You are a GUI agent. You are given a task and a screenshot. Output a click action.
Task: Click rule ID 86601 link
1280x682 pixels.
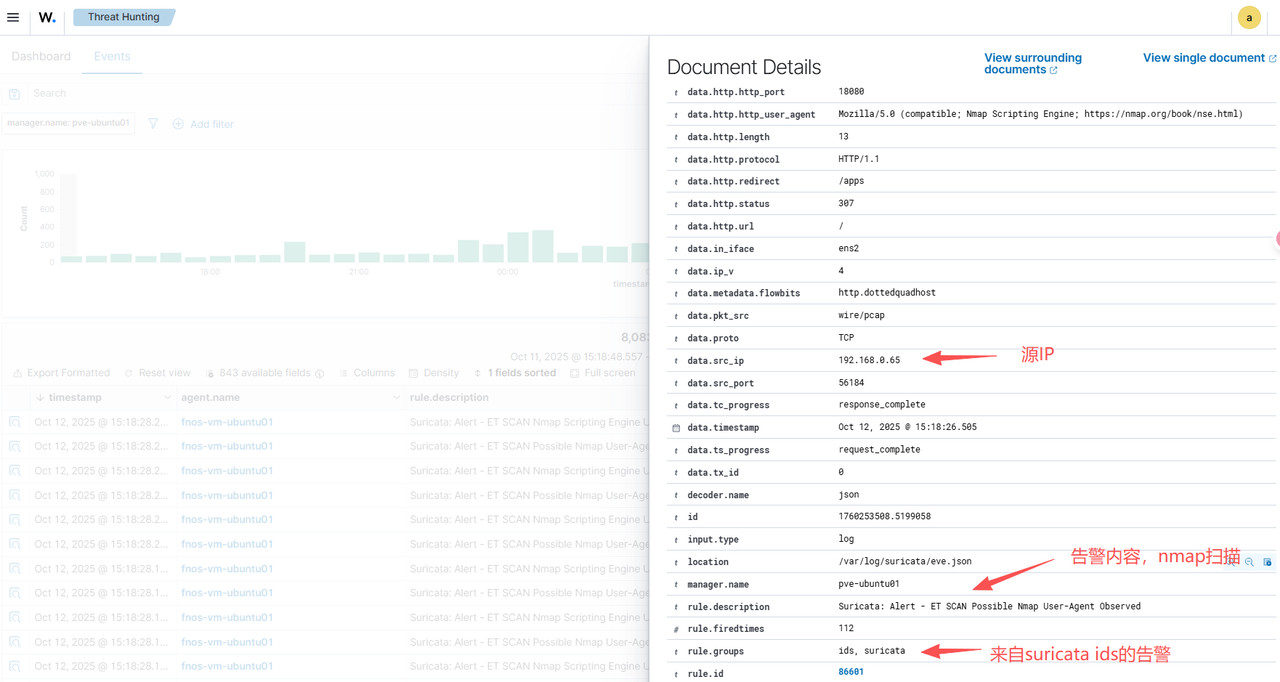click(851, 672)
